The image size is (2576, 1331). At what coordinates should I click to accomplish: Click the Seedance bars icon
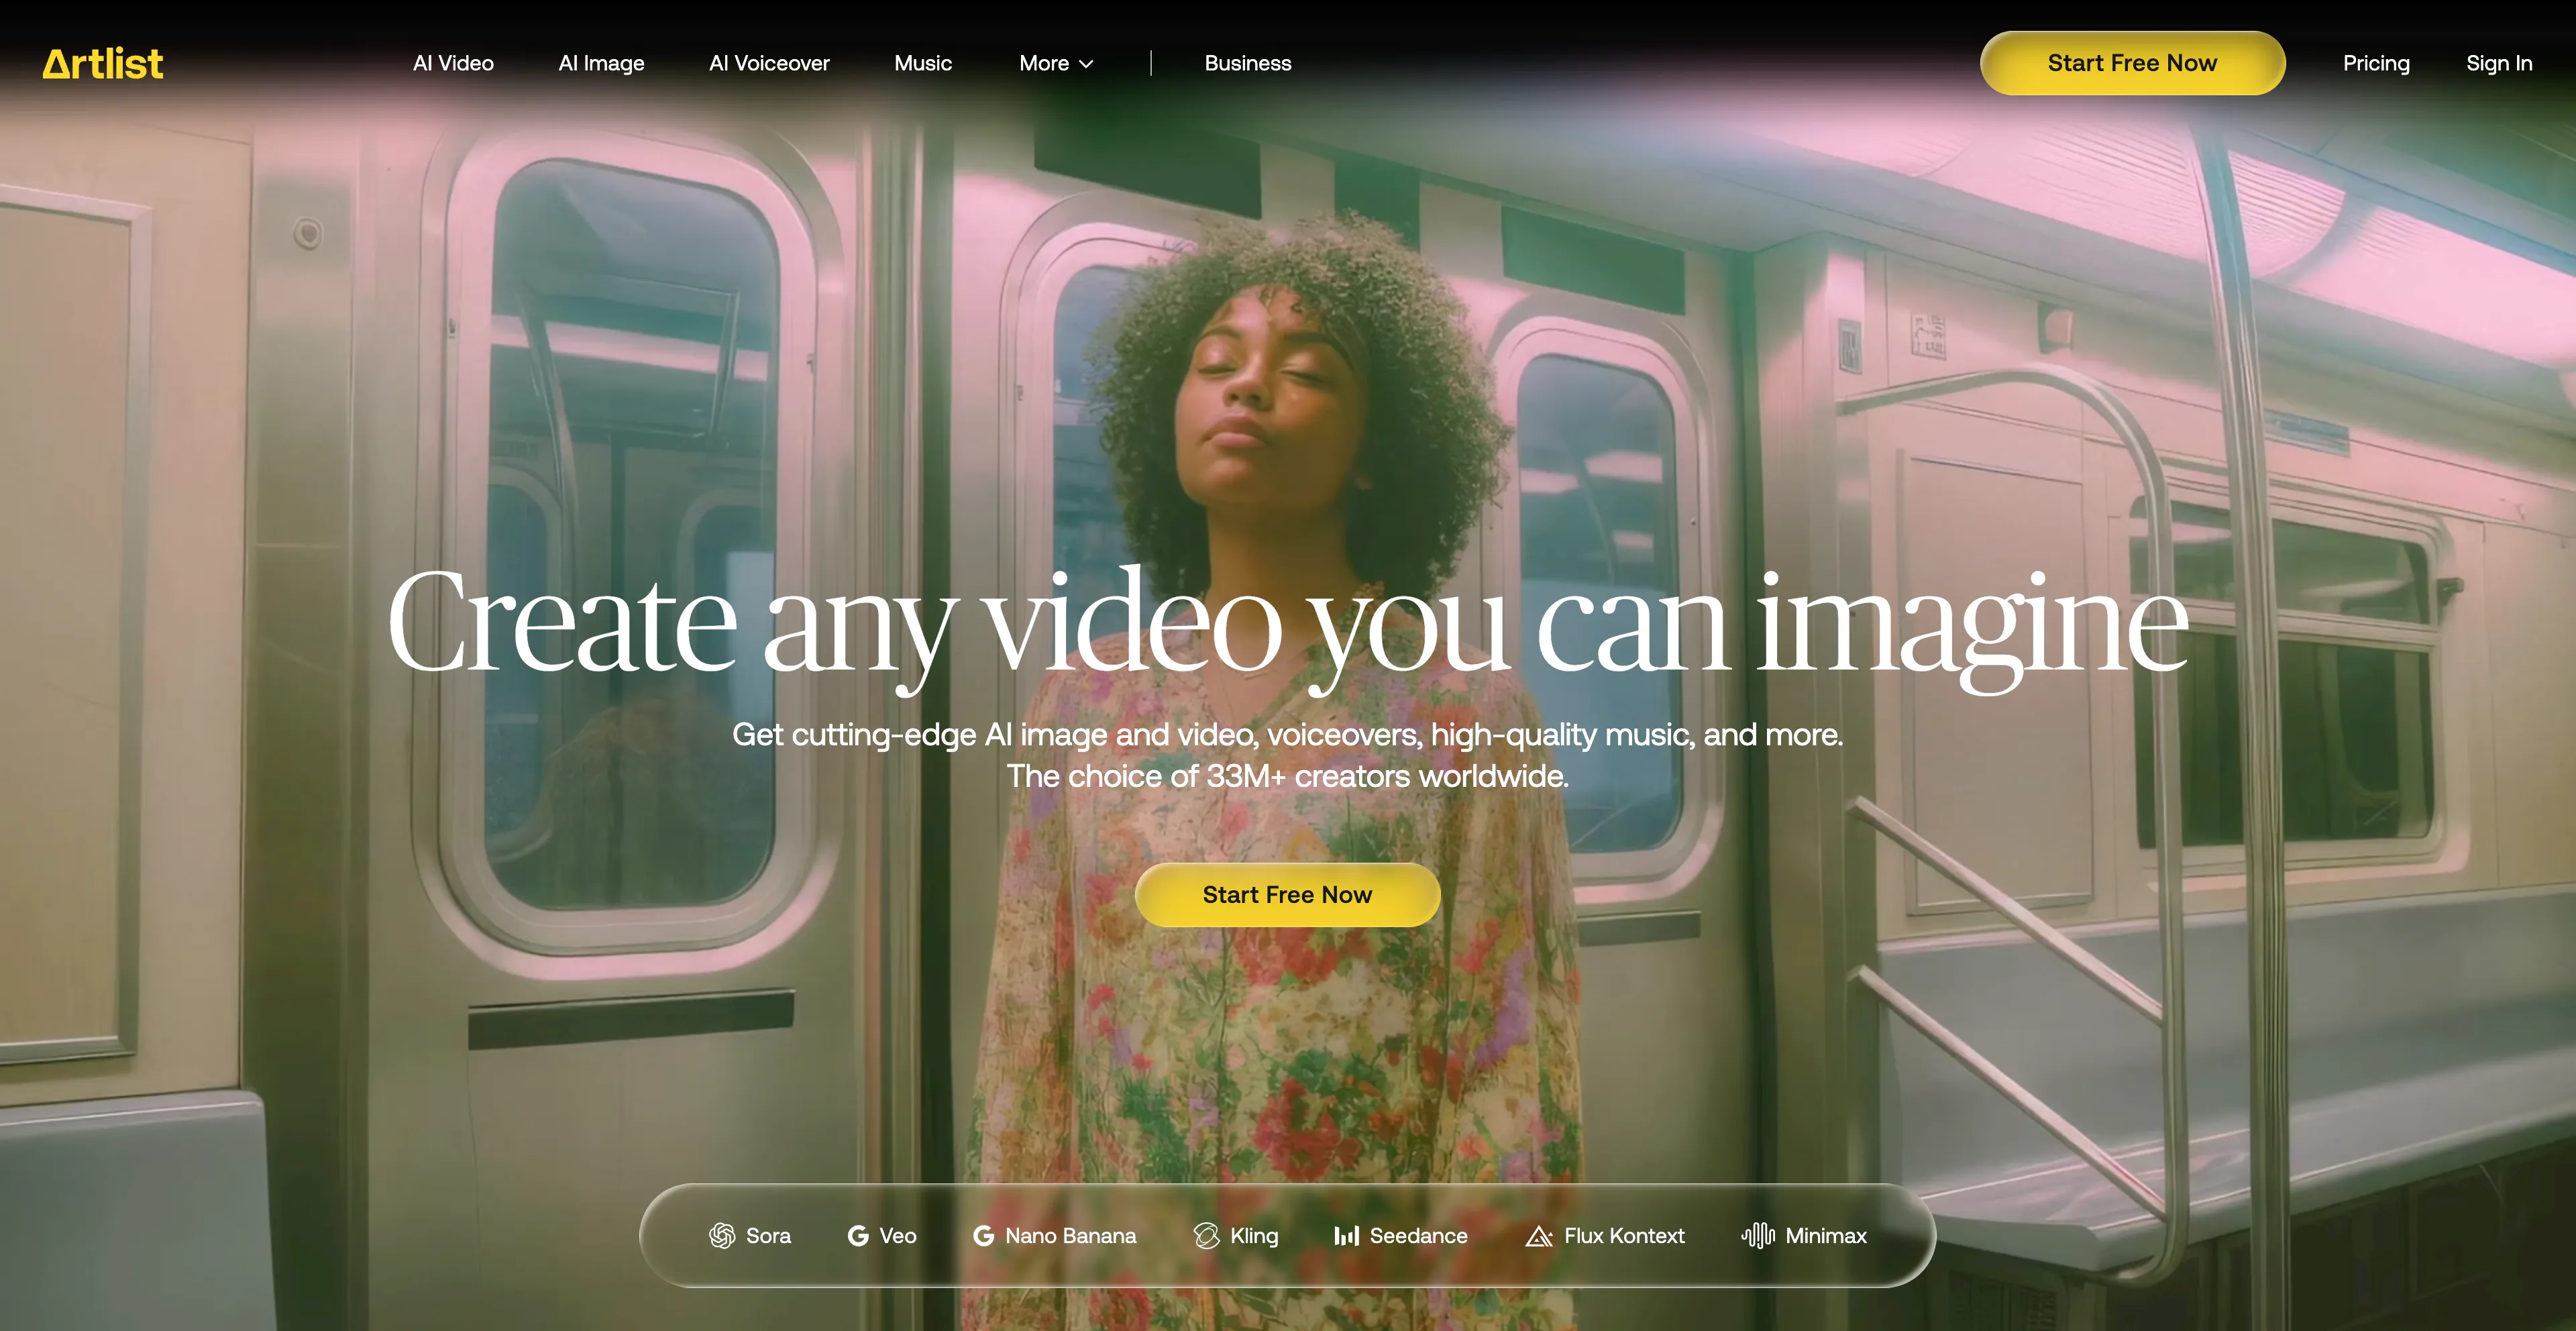[x=1346, y=1236]
